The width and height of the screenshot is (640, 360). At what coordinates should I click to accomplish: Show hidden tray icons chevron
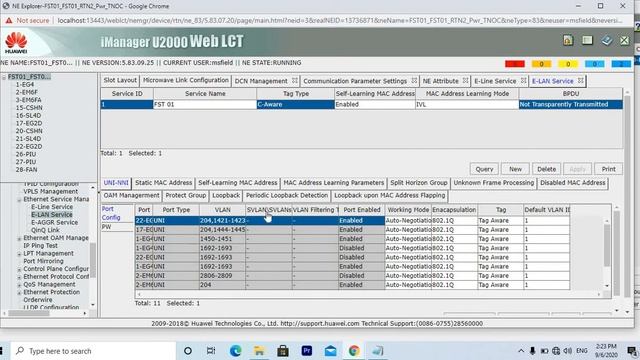click(x=521, y=351)
